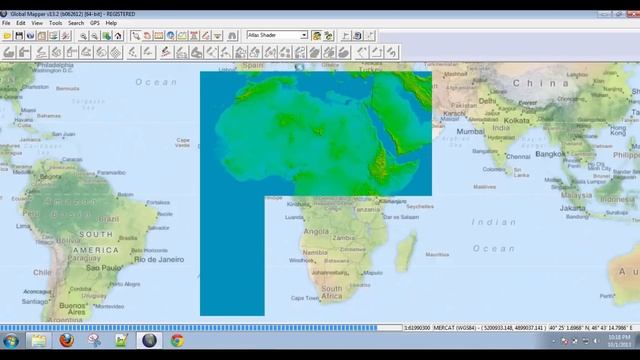Select the Feature Info tool

171,36
